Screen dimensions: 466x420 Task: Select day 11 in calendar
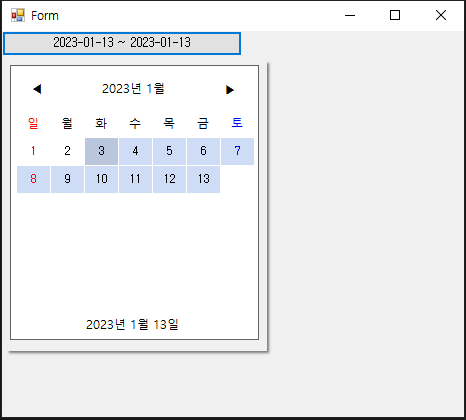click(135, 179)
